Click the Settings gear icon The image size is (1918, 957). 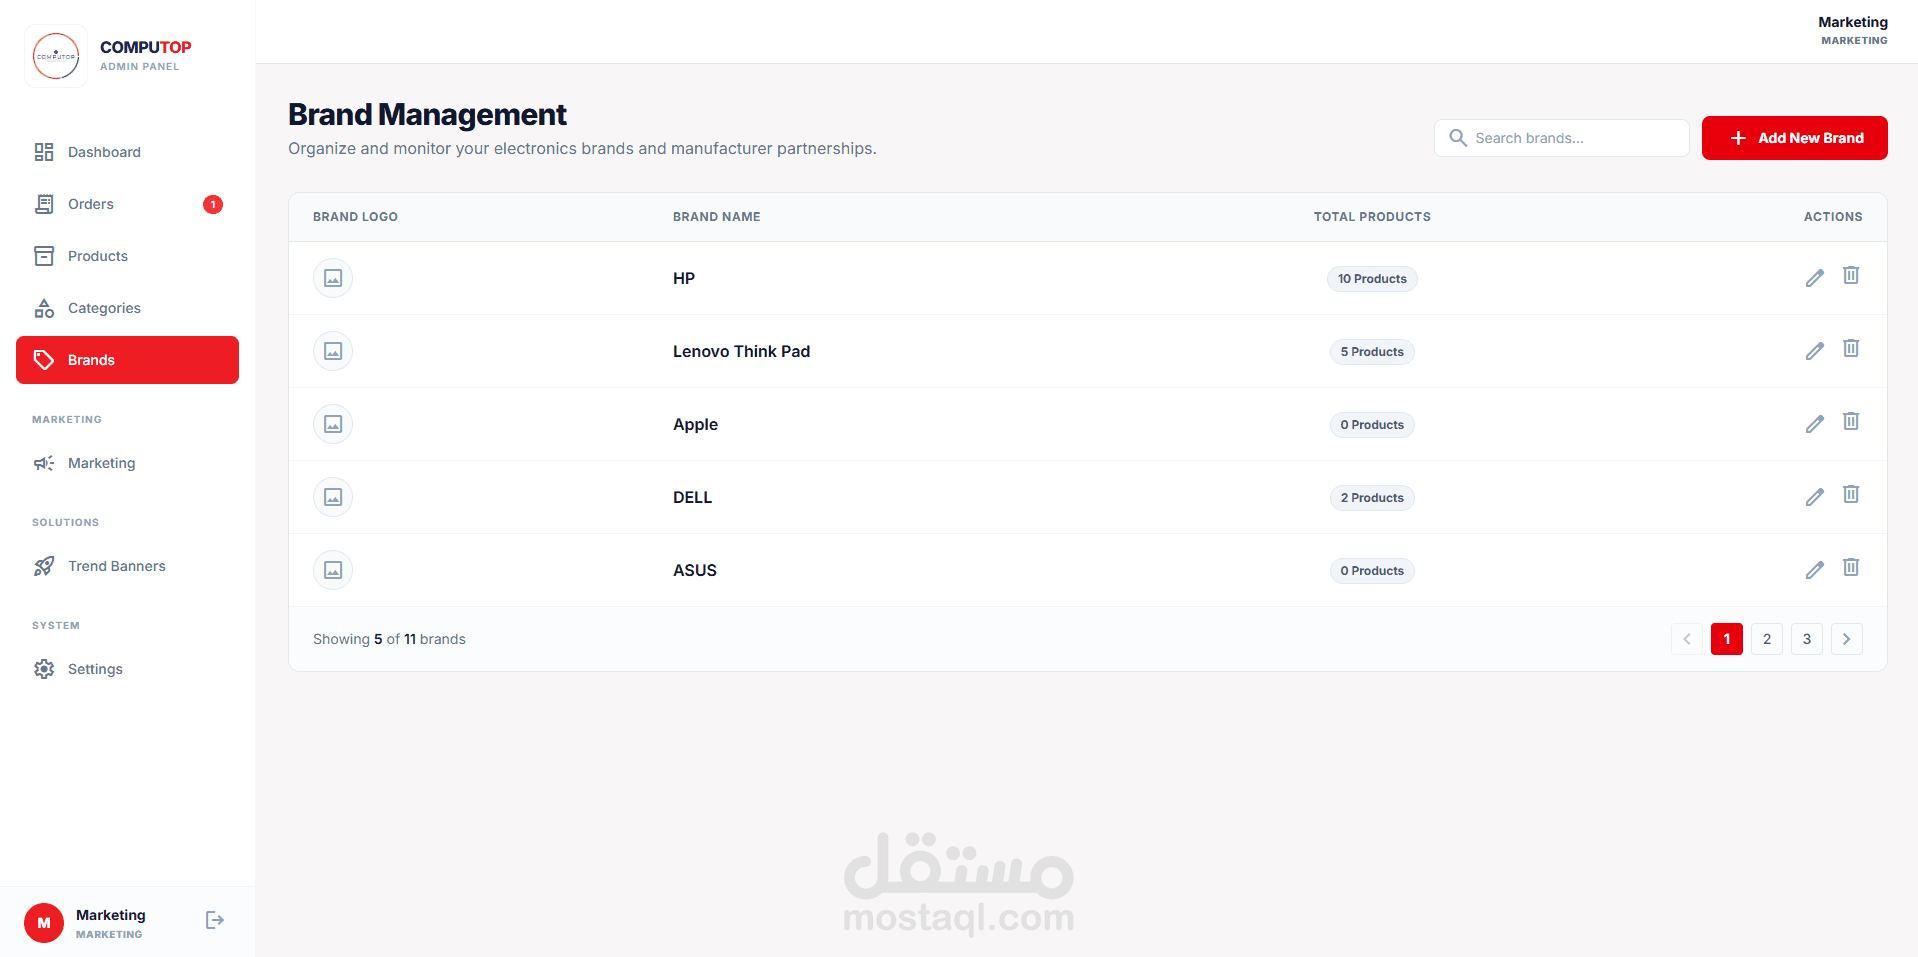click(x=44, y=669)
